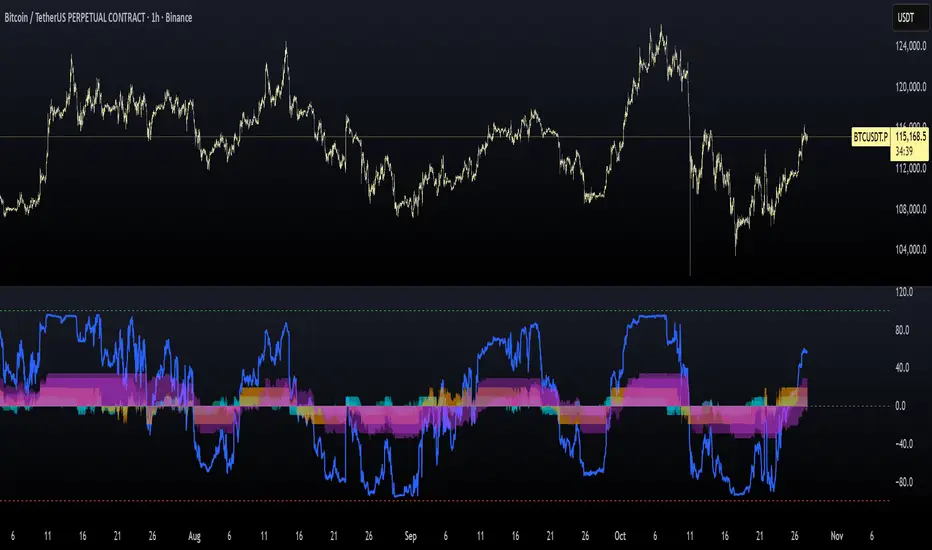The width and height of the screenshot is (932, 550).
Task: Click the 6 date label after Nov
Action: click(872, 536)
